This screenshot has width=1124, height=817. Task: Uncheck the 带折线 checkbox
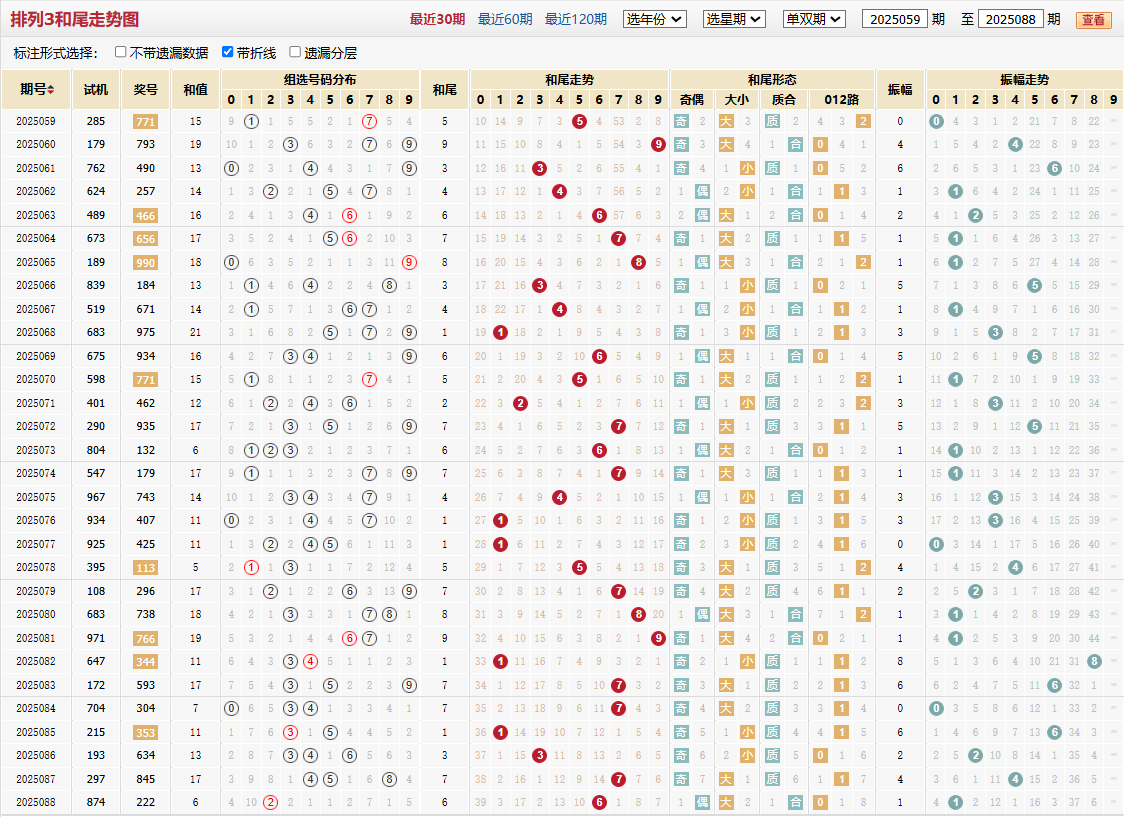click(x=227, y=52)
